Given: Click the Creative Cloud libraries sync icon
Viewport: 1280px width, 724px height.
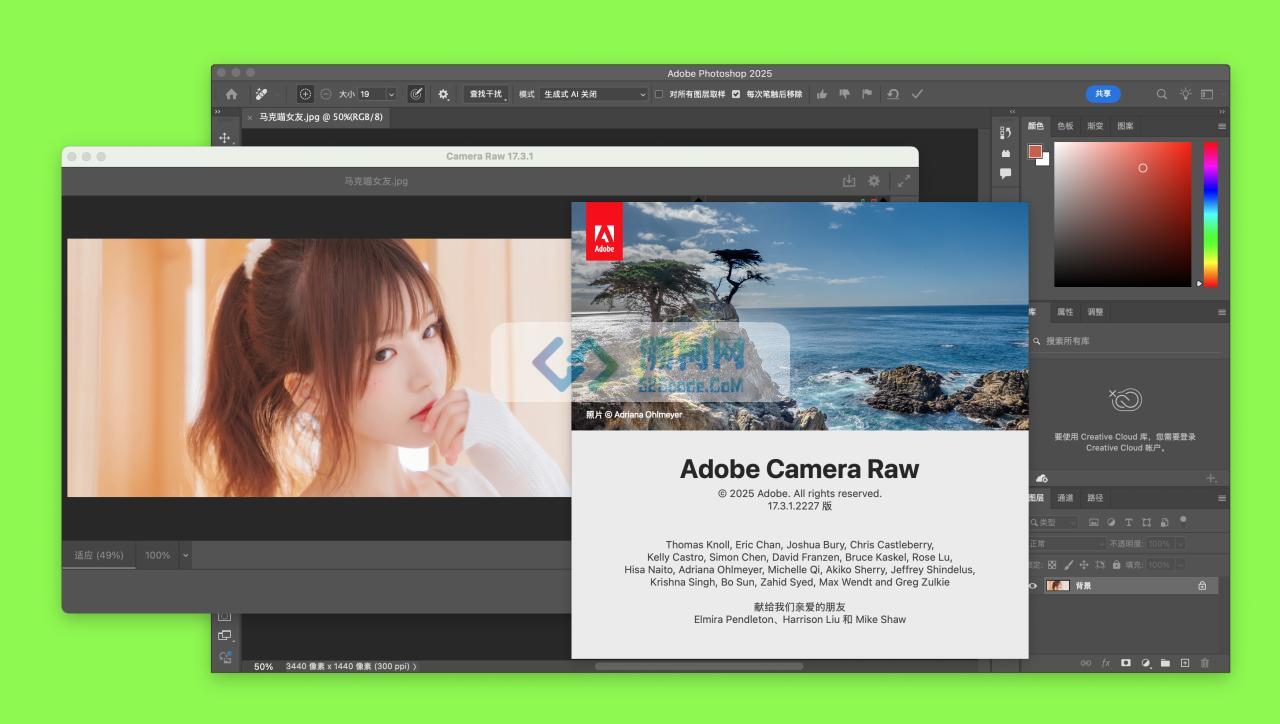Looking at the screenshot, I should pos(1041,479).
